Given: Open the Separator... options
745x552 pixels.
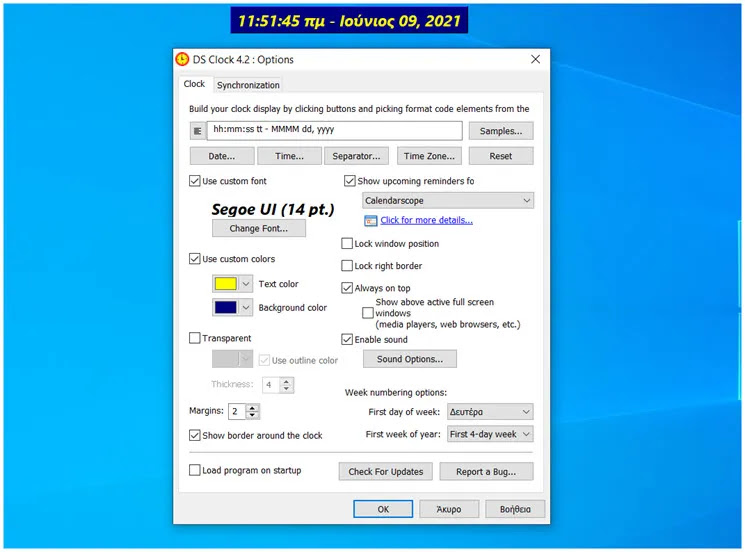Looking at the screenshot, I should coord(356,156).
